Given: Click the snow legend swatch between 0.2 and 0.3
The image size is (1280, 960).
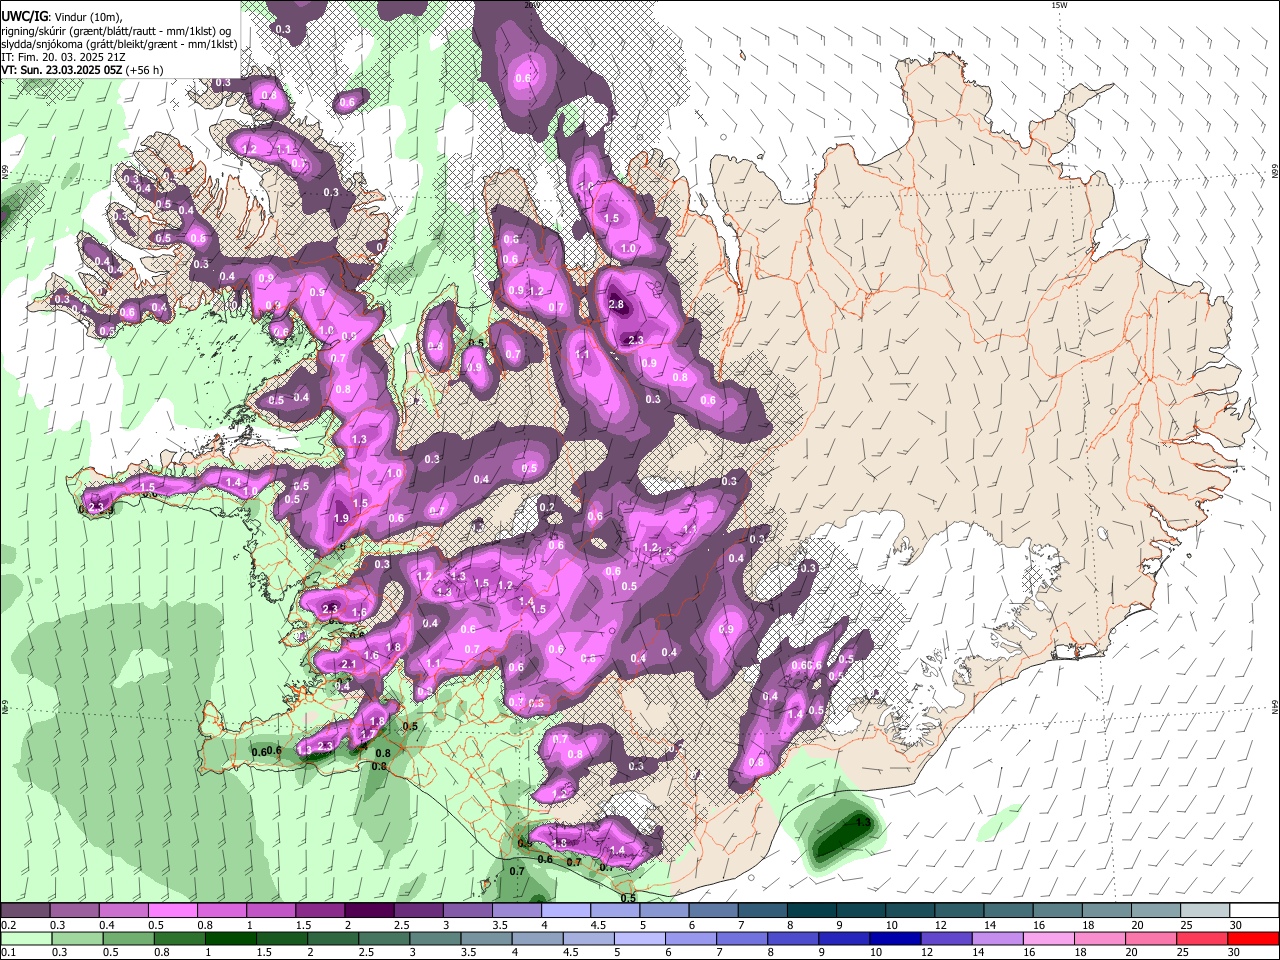Looking at the screenshot, I should point(25,911).
